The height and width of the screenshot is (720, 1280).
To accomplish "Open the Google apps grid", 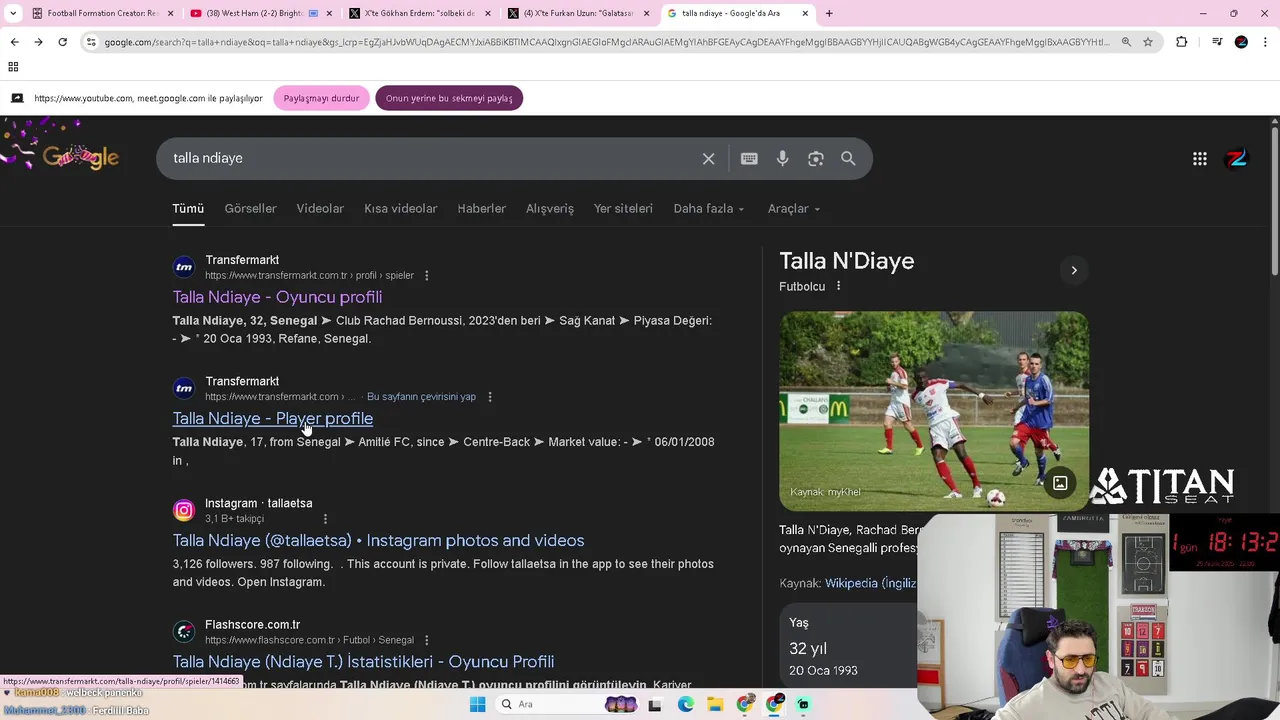I will point(1200,158).
